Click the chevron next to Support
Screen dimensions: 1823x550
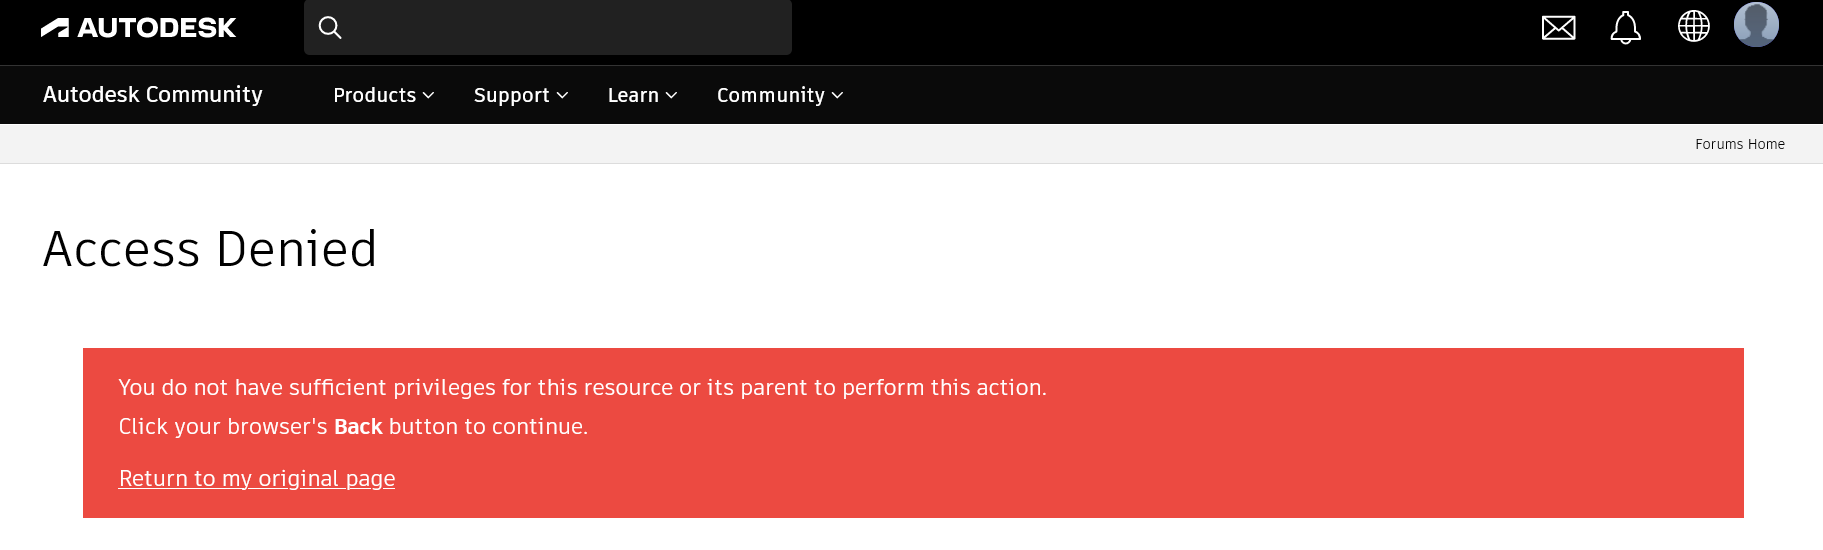(563, 96)
